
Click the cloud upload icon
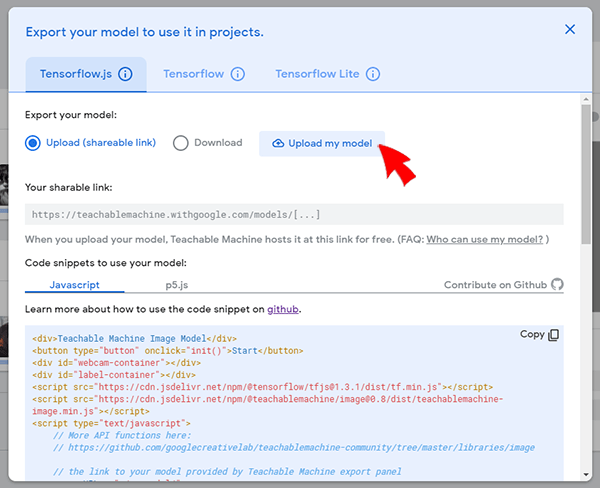point(278,144)
